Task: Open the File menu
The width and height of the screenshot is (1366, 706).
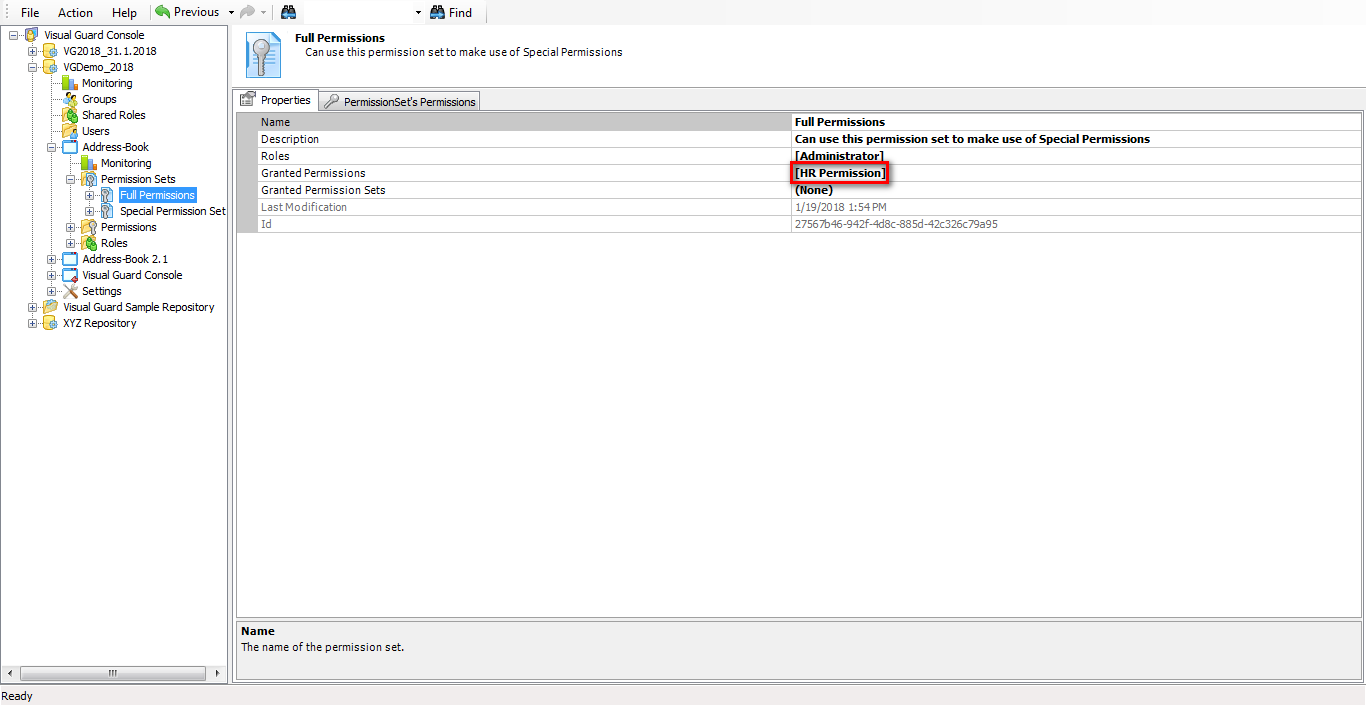Action: (28, 12)
